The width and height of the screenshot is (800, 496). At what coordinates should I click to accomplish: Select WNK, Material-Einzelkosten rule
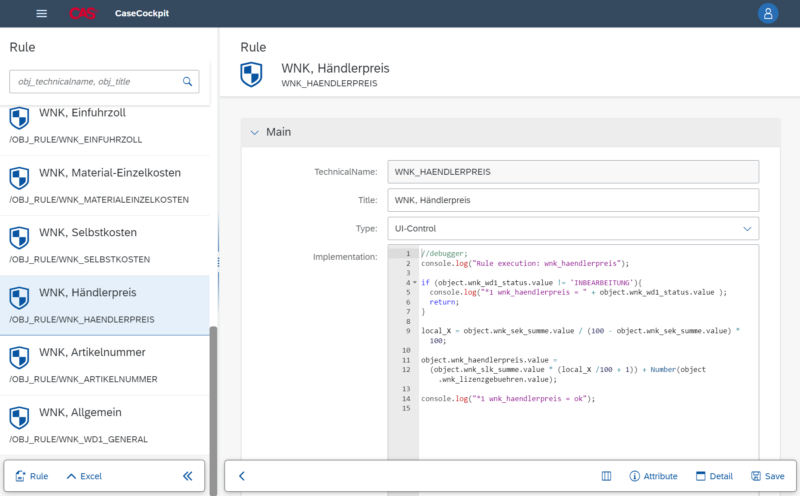pyautogui.click(x=105, y=186)
